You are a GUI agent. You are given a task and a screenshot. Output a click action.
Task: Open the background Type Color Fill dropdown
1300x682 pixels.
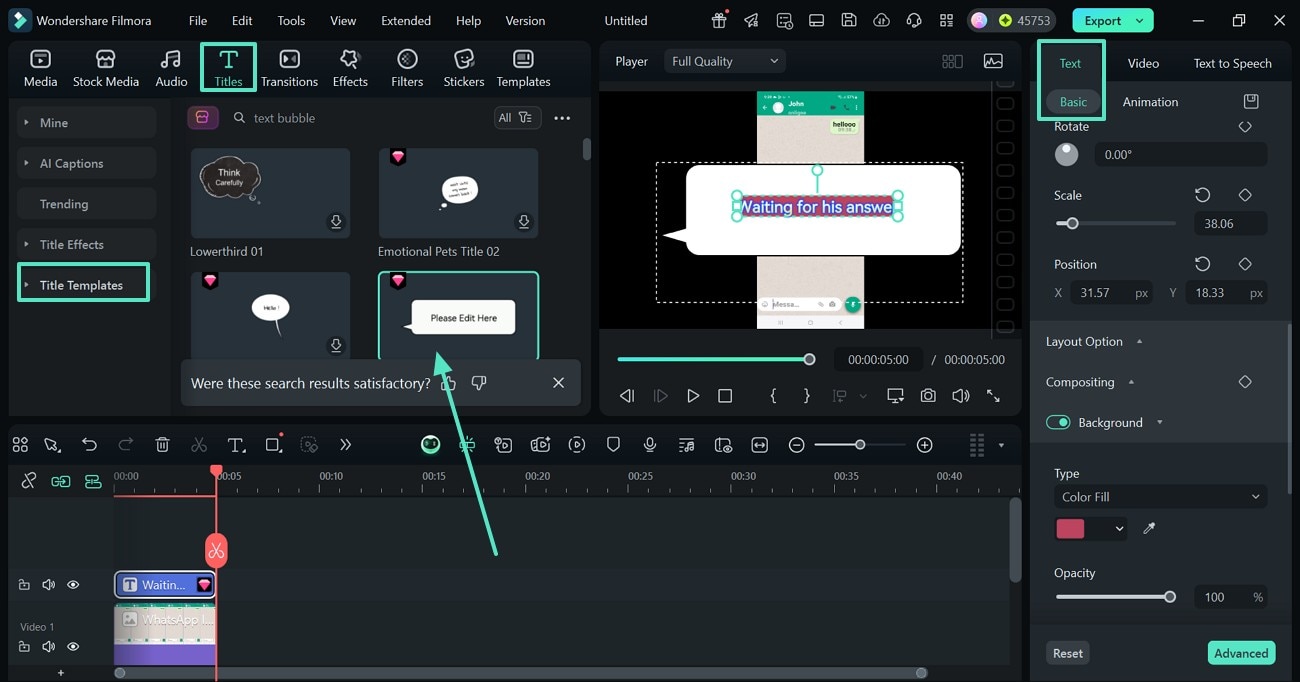click(1160, 497)
